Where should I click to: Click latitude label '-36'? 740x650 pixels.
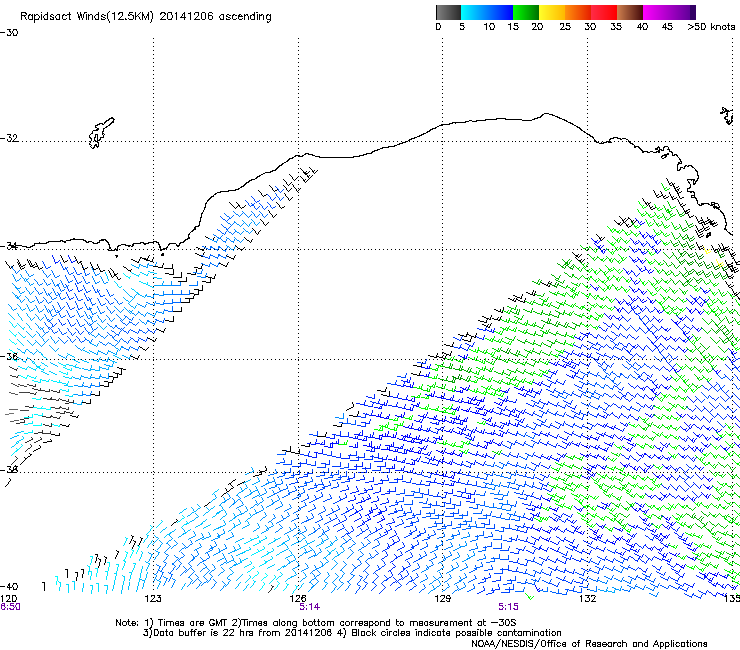pos(9,356)
